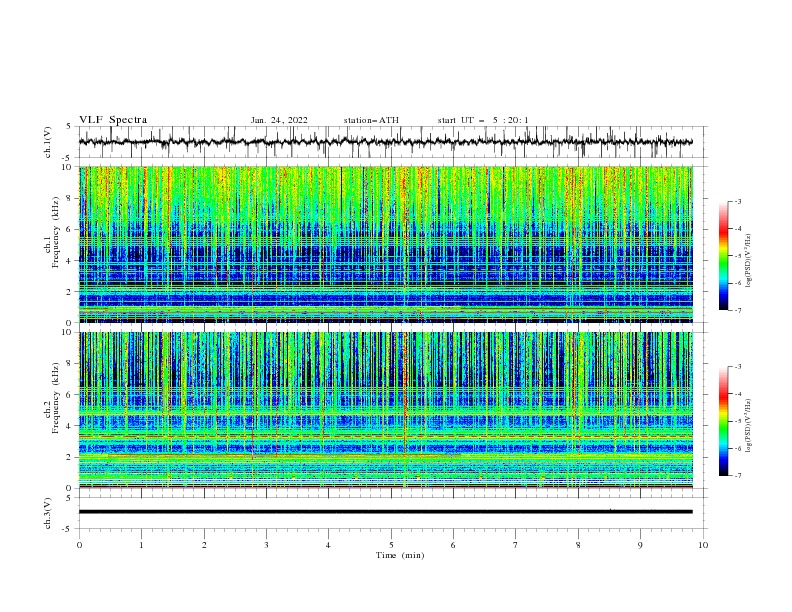Click the lower log(PSD)(V²/Hz) colorbar label
This screenshot has height=612, width=792.
[748, 426]
